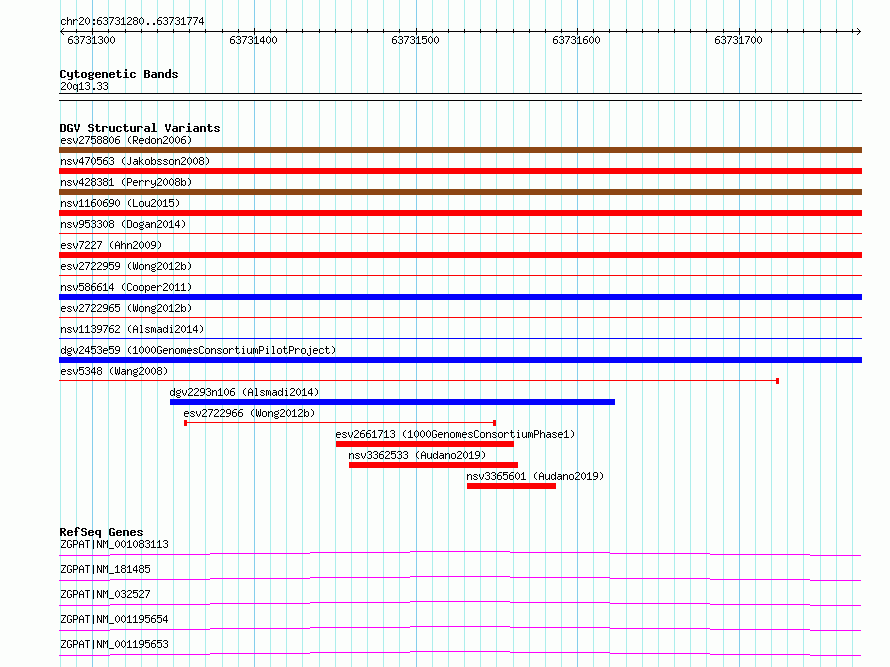Select nsv1160690 (Lou2015) label

click(120, 203)
